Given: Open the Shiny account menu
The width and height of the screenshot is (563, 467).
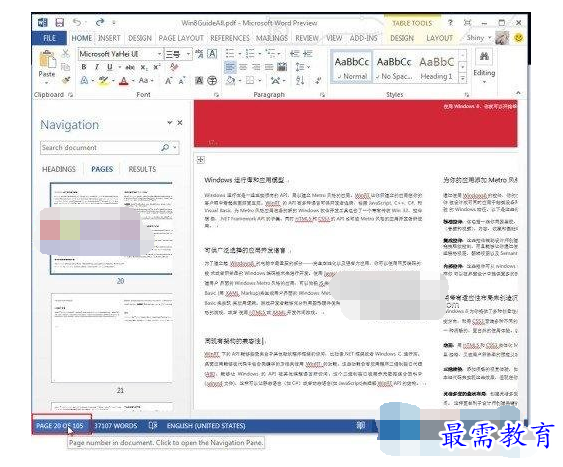Looking at the screenshot, I should (479, 38).
